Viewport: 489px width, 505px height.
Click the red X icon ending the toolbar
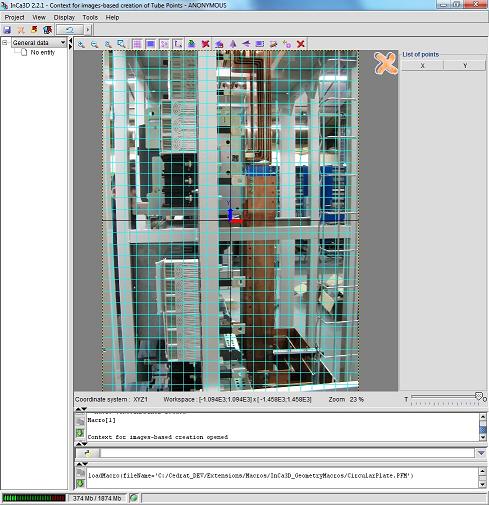click(301, 44)
